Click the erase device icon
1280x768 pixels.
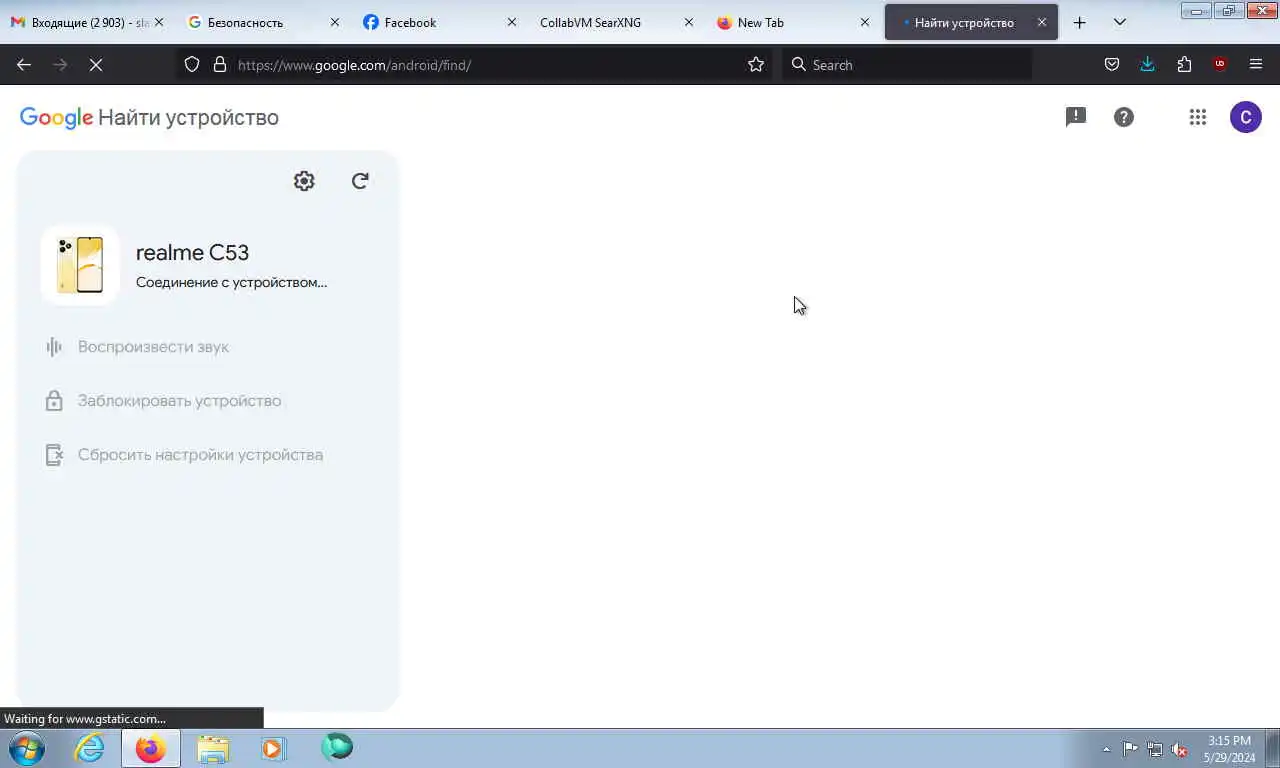[54, 455]
